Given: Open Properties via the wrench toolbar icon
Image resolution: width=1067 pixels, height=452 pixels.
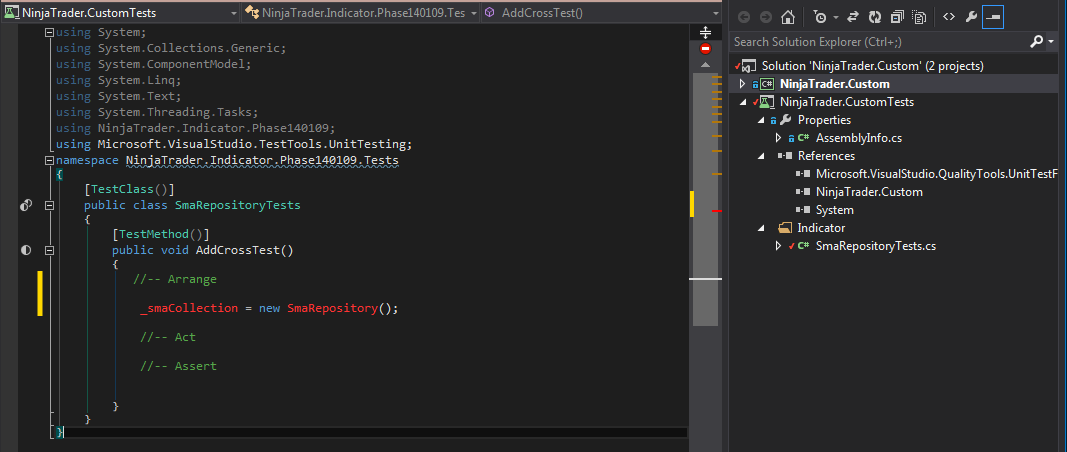Looking at the screenshot, I should coord(971,17).
